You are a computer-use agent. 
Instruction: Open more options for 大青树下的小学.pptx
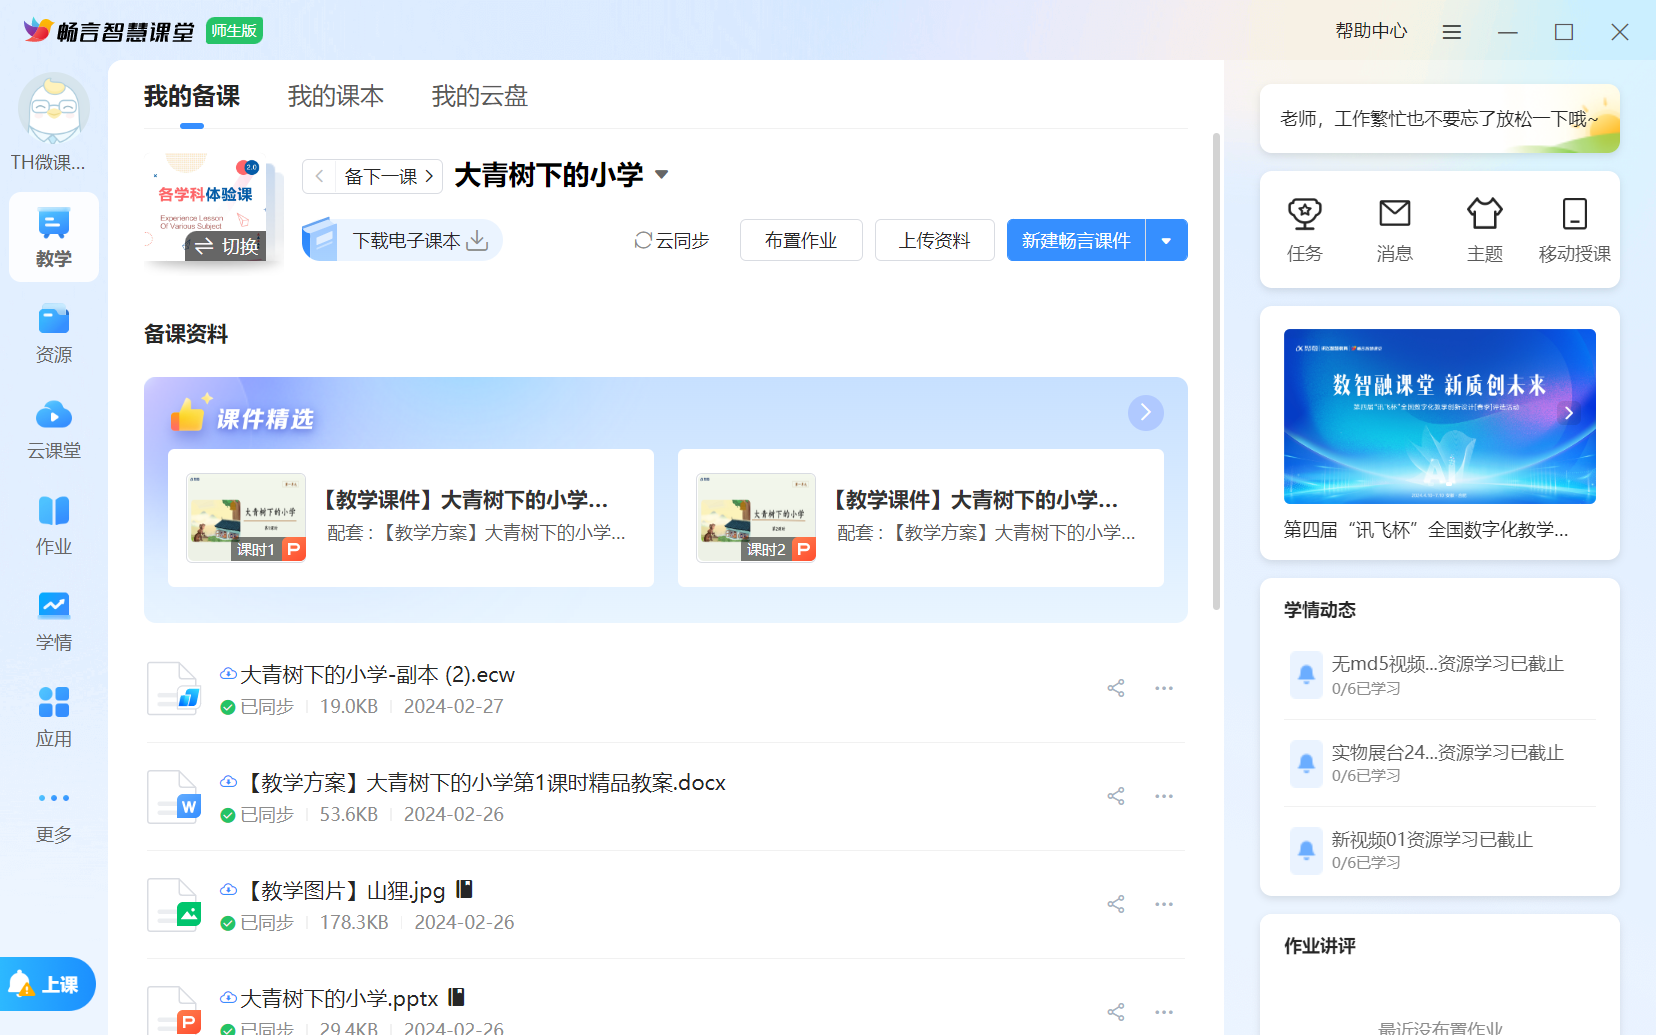pos(1164,1012)
